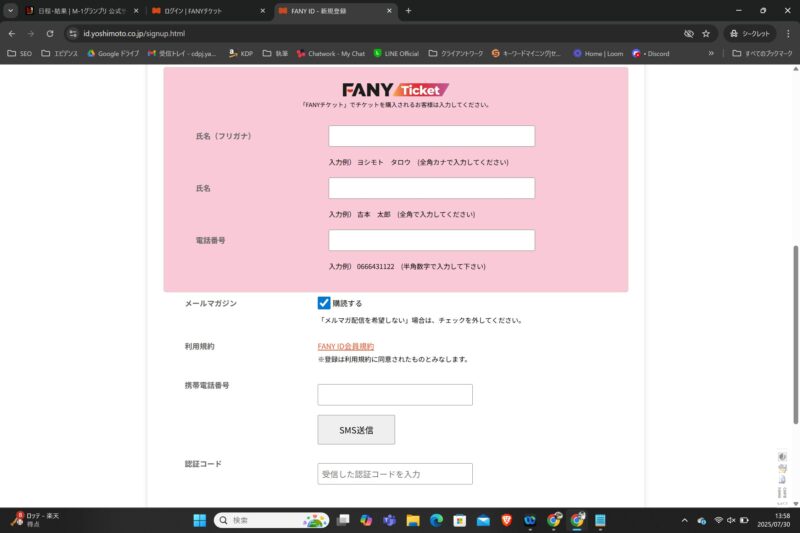800x533 pixels.
Task: Open the SEO bookmark folder
Action: (19, 54)
